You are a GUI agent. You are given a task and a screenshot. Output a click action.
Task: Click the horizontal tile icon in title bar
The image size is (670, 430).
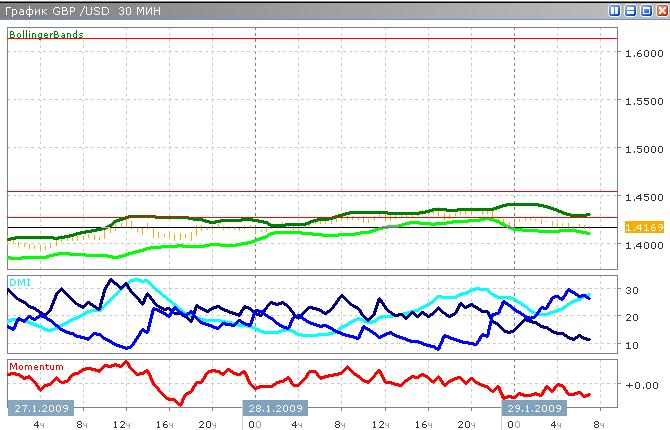tap(631, 11)
